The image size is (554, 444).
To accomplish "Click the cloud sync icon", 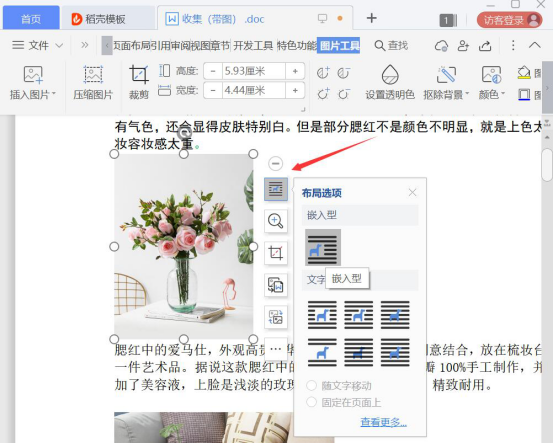I will pyautogui.click(x=441, y=46).
